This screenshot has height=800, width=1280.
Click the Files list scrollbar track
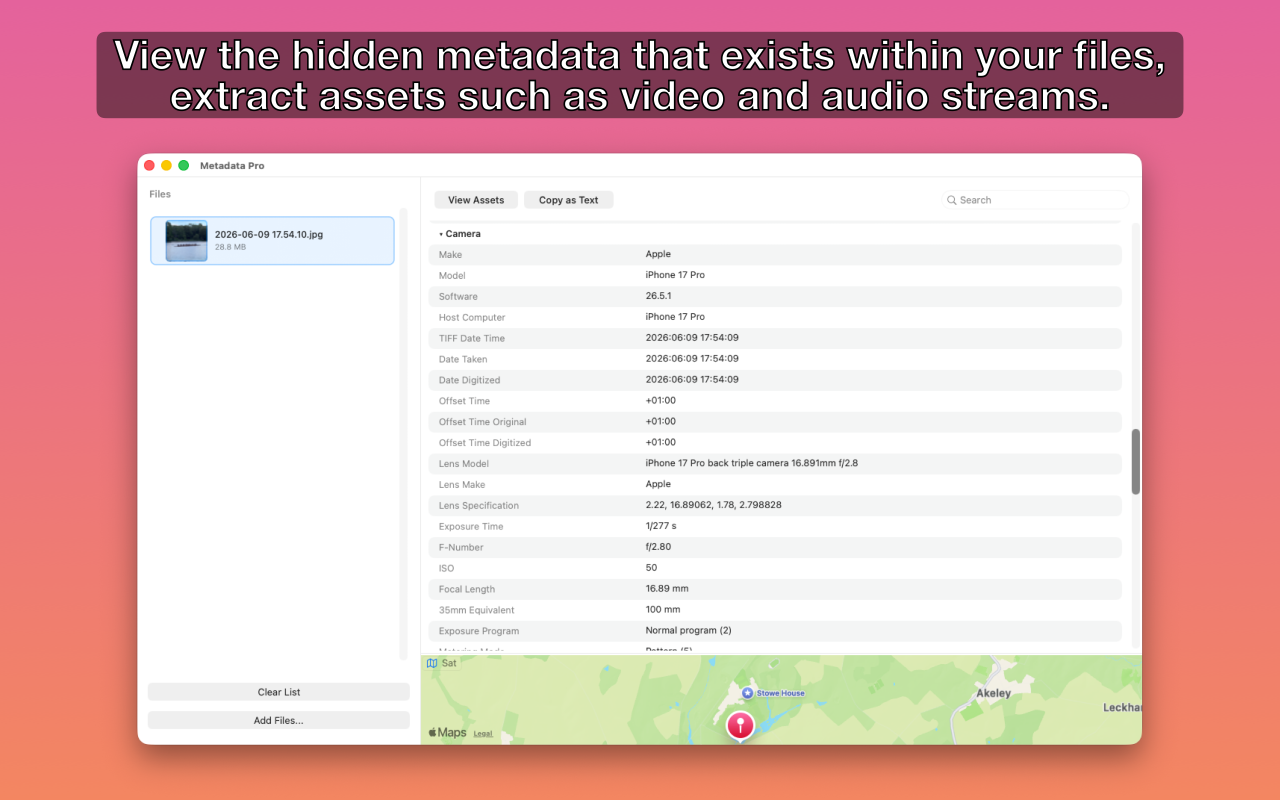coord(404,434)
